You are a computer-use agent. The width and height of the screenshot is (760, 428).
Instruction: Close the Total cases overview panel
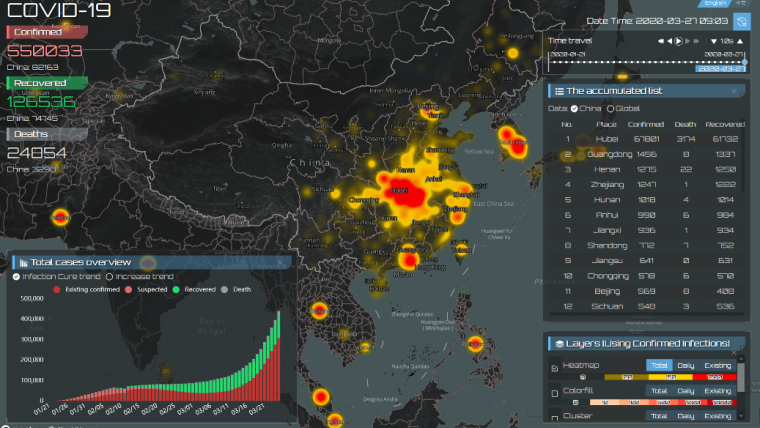(x=280, y=263)
